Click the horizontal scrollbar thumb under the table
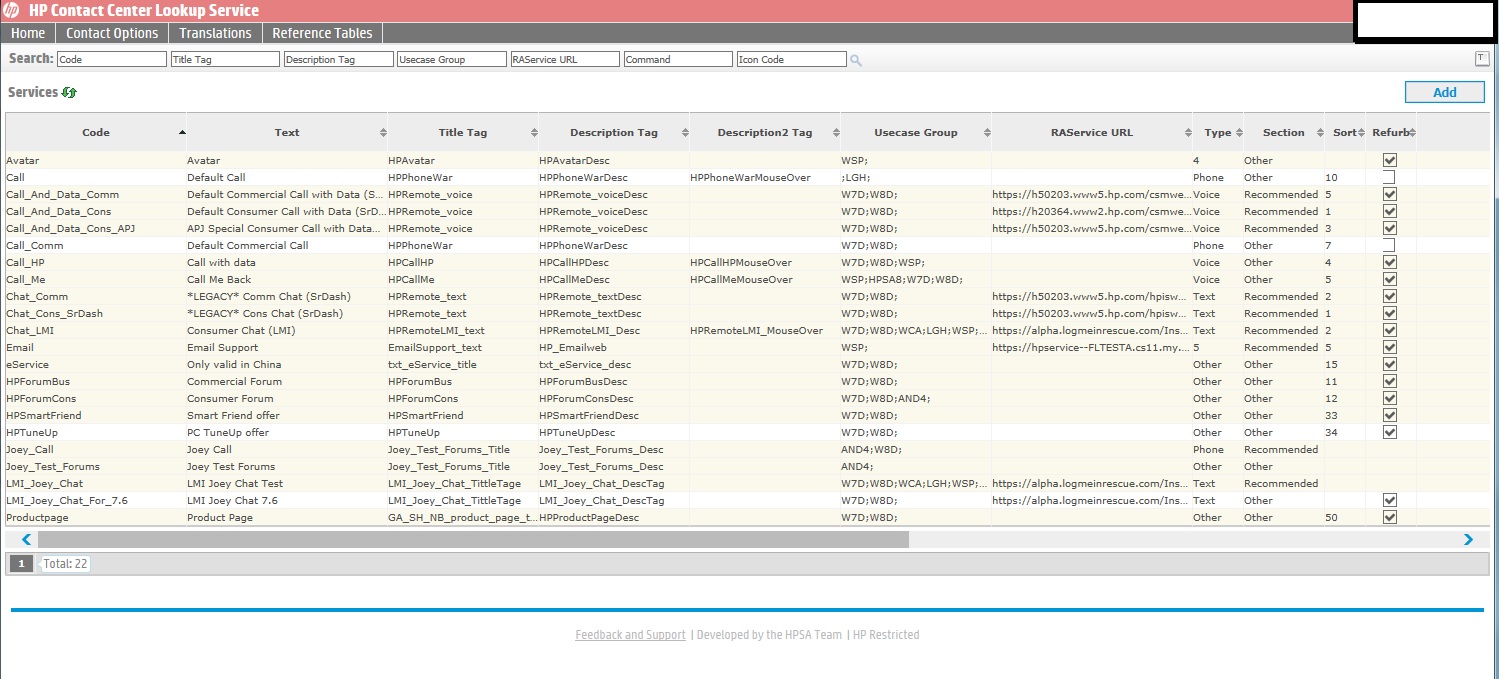Viewport: 1499px width, 679px height. (x=473, y=540)
